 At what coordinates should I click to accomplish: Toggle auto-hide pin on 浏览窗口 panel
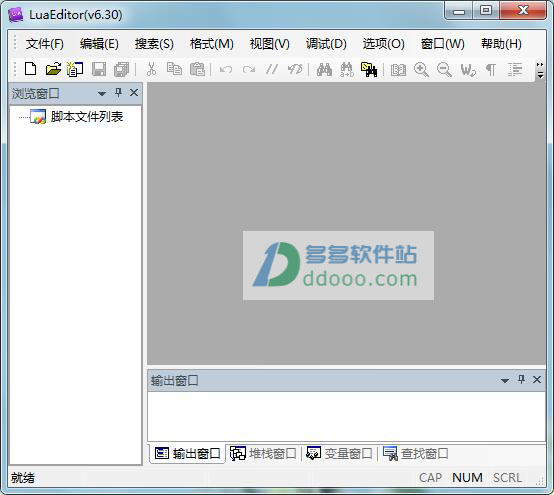[x=118, y=93]
